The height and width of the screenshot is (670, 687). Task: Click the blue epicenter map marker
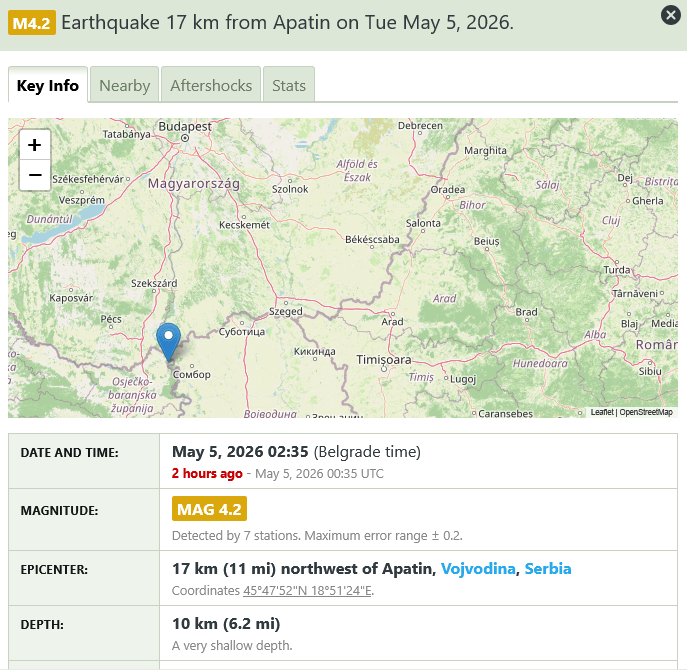(x=168, y=343)
